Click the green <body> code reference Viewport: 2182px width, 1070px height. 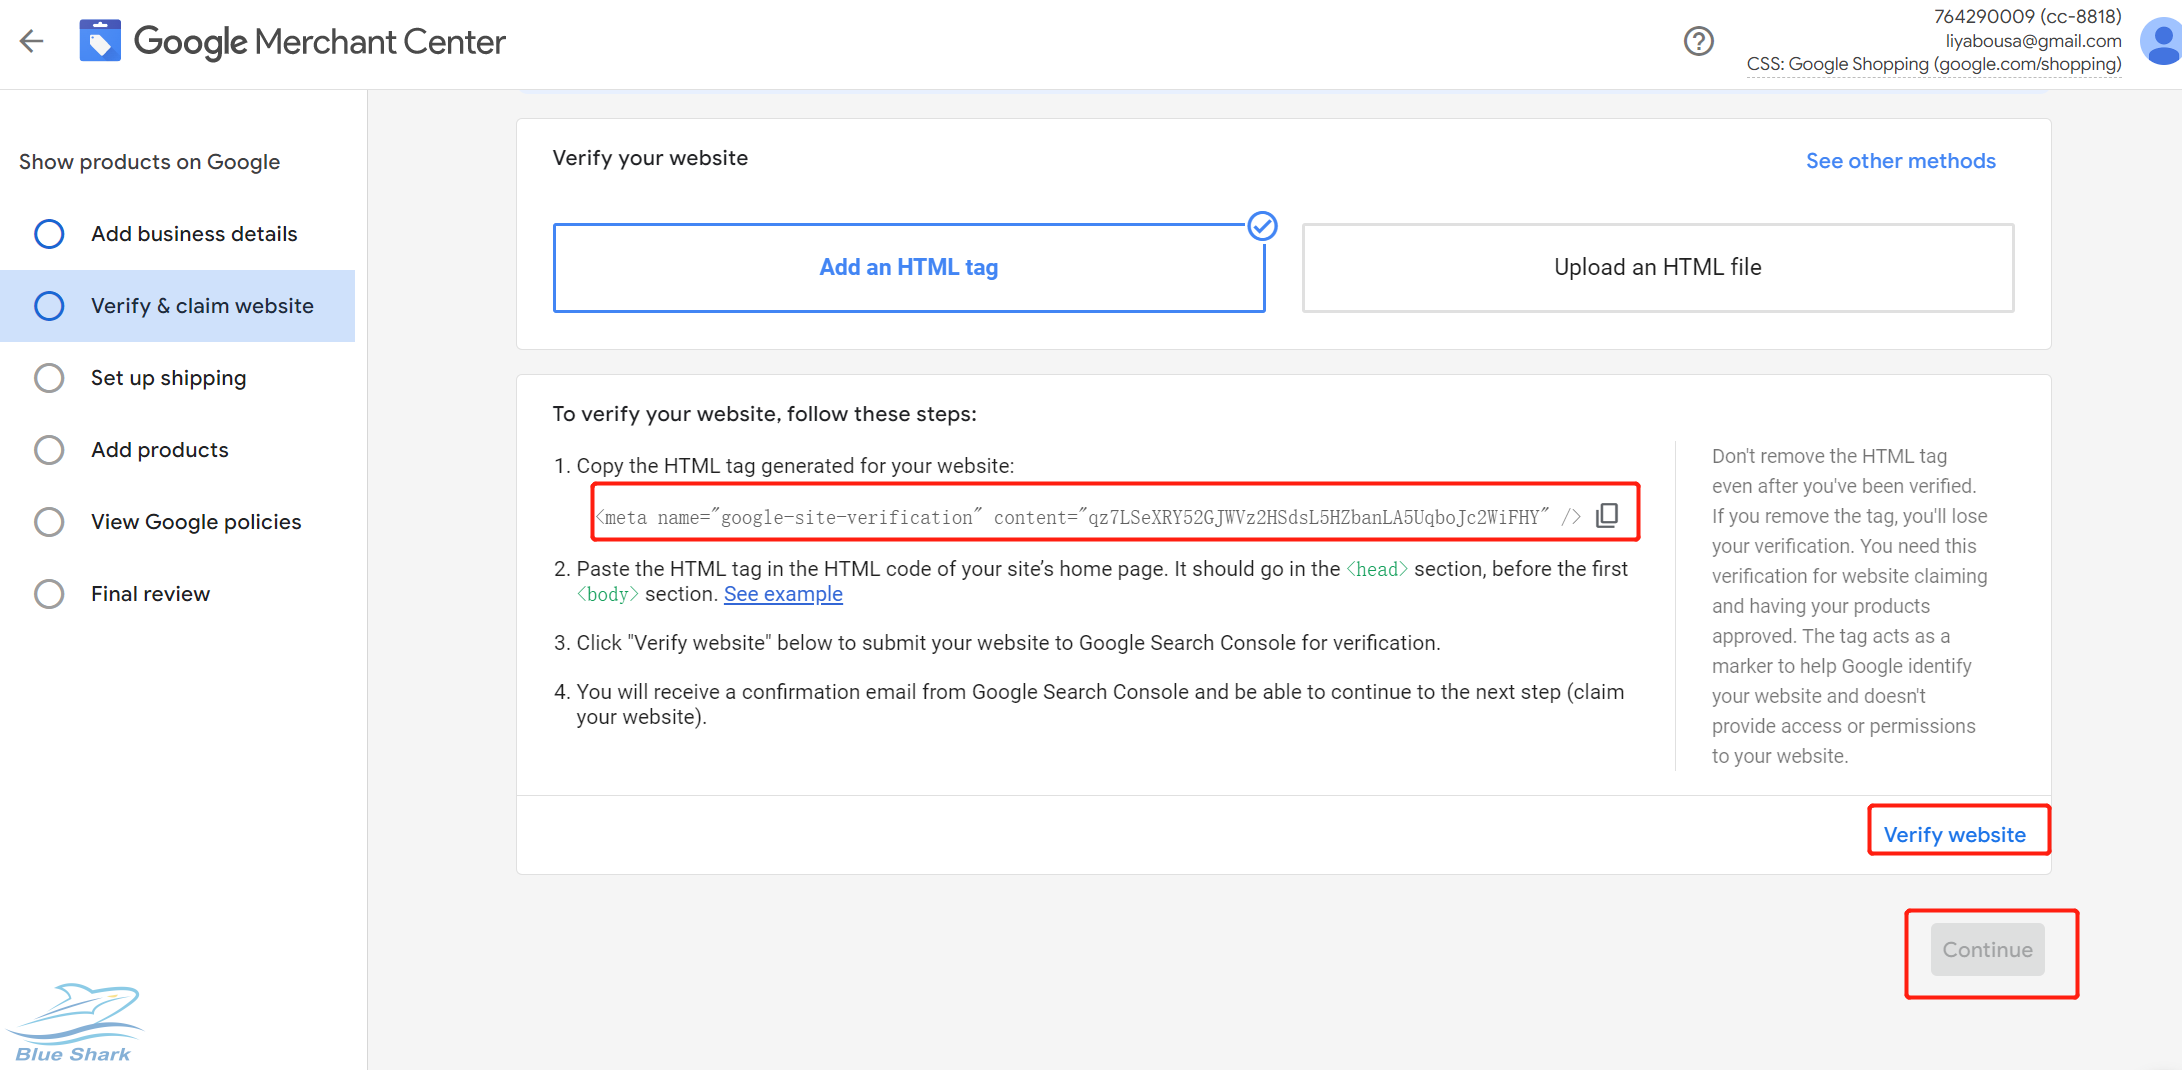click(608, 594)
